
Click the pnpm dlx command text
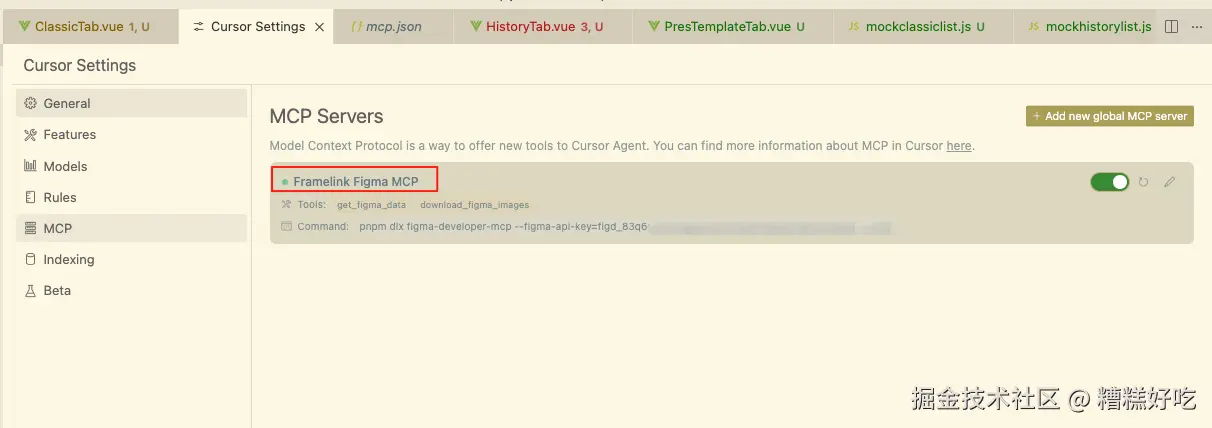(505, 227)
